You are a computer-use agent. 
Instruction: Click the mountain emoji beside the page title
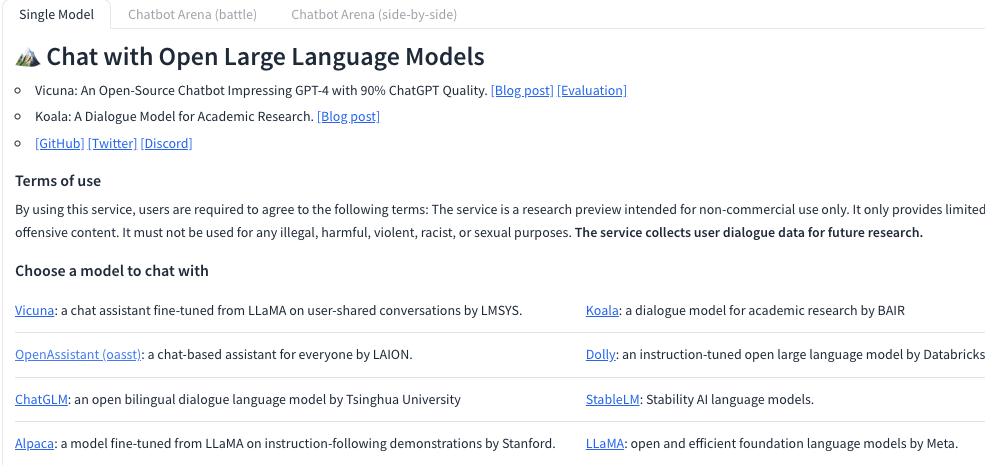[27, 57]
